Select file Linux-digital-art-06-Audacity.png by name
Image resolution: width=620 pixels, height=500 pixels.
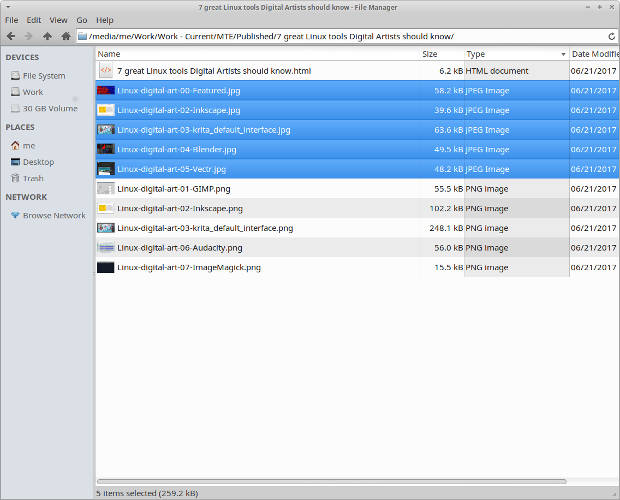180,248
